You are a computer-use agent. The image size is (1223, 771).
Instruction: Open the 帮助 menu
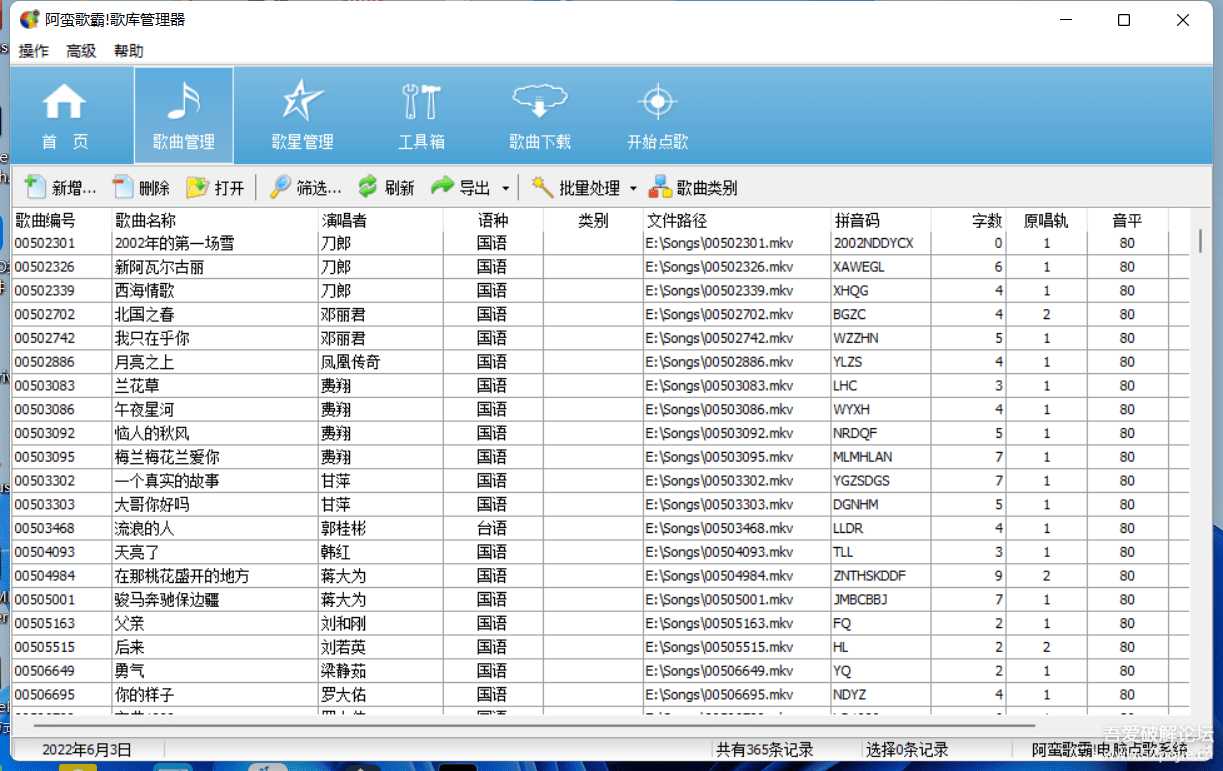(x=128, y=51)
